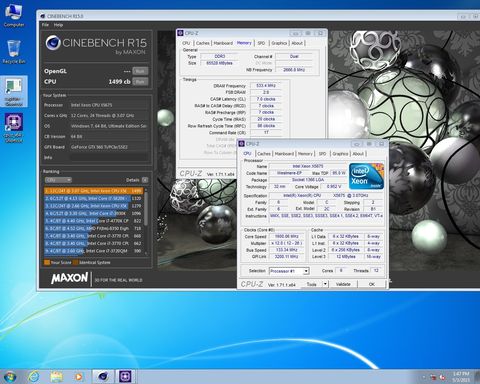Click the Validate button in CPU-Z

tap(343, 284)
